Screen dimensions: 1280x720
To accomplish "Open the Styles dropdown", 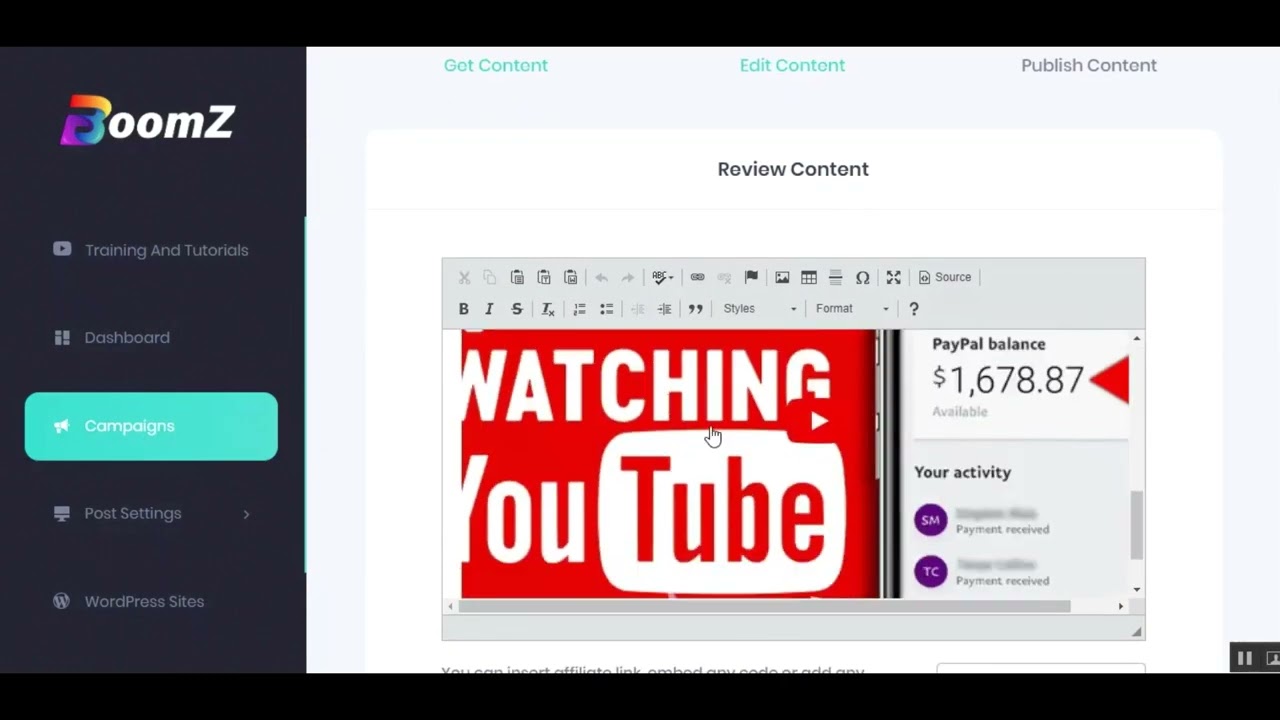I will point(760,309).
